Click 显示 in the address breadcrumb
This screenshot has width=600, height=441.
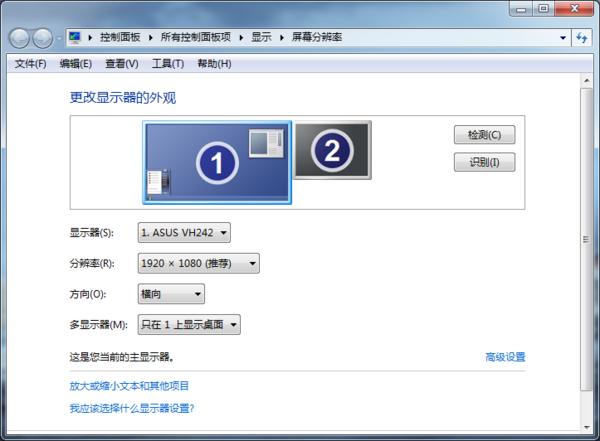coord(261,37)
